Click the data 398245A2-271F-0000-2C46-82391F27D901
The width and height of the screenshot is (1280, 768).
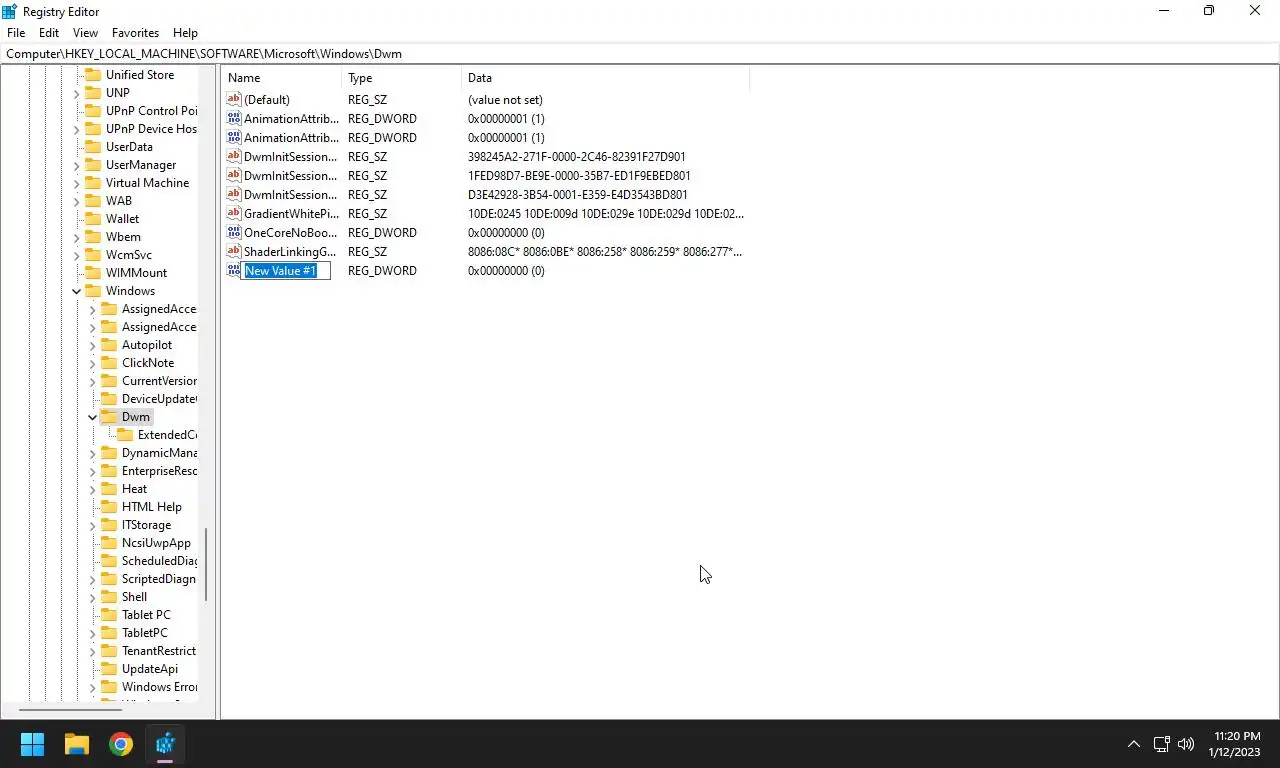click(577, 156)
